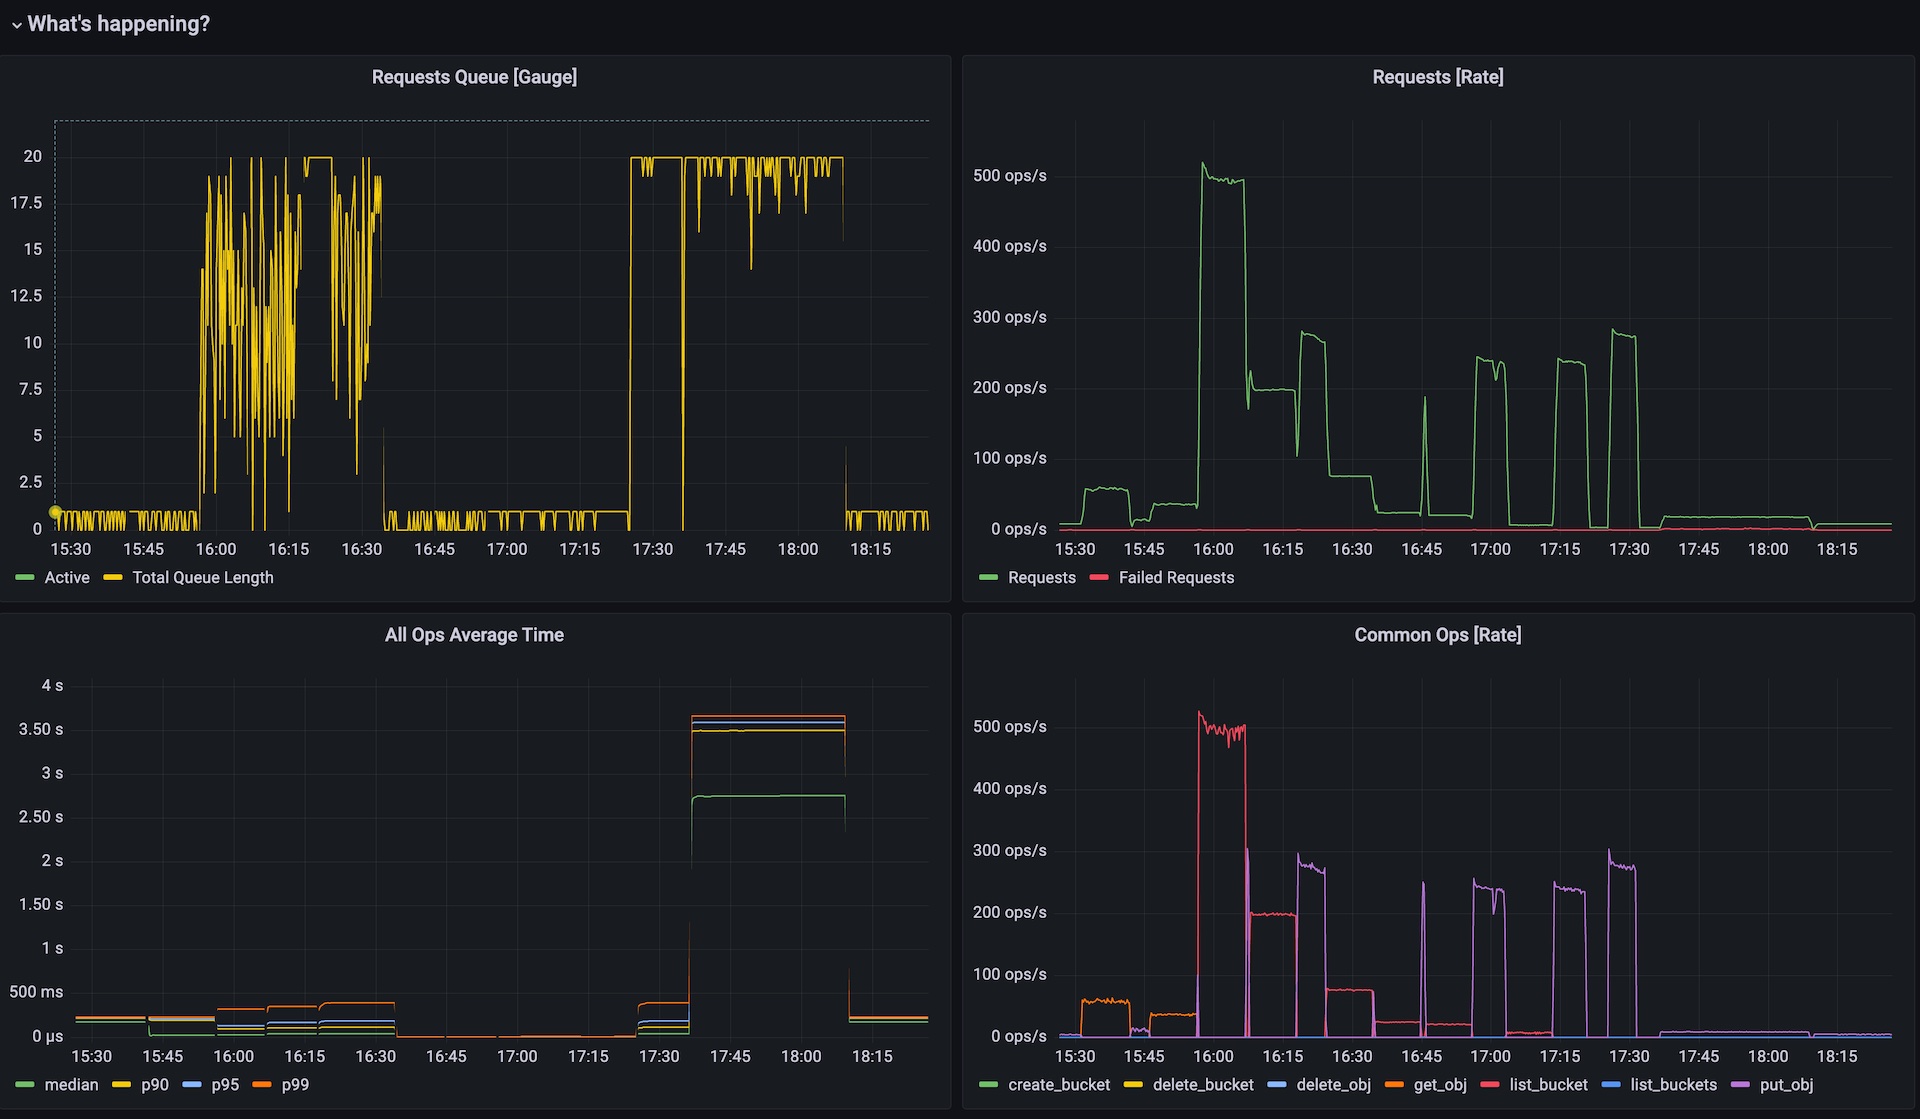Select the delete_bucket legend entry
The height and width of the screenshot is (1119, 1920).
tap(1202, 1085)
